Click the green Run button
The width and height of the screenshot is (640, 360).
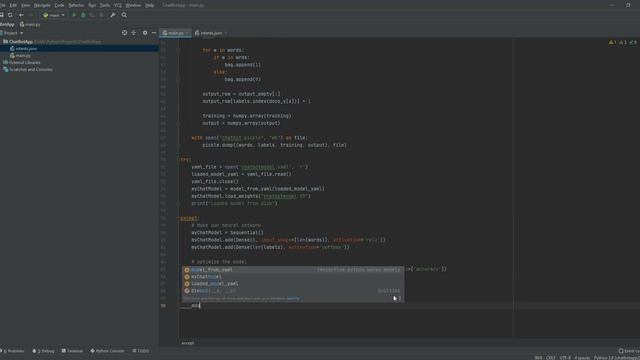(x=74, y=15)
